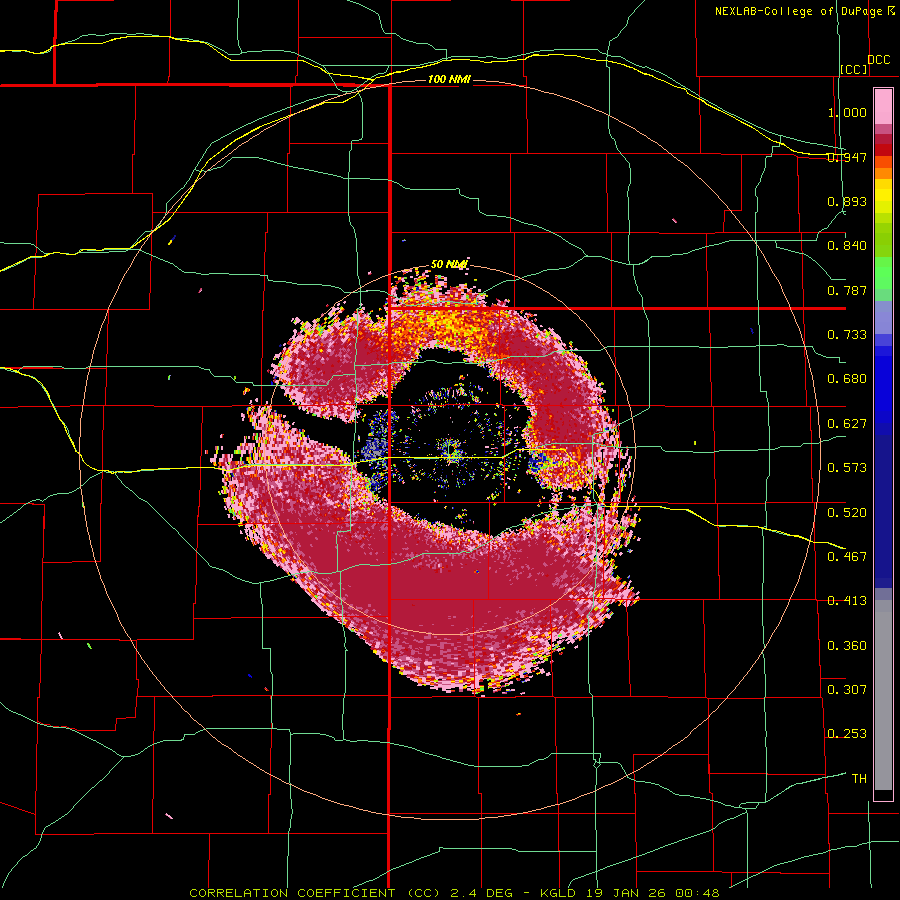900x900 pixels.
Task: Select the 0.573 legend value
Action: click(x=847, y=468)
